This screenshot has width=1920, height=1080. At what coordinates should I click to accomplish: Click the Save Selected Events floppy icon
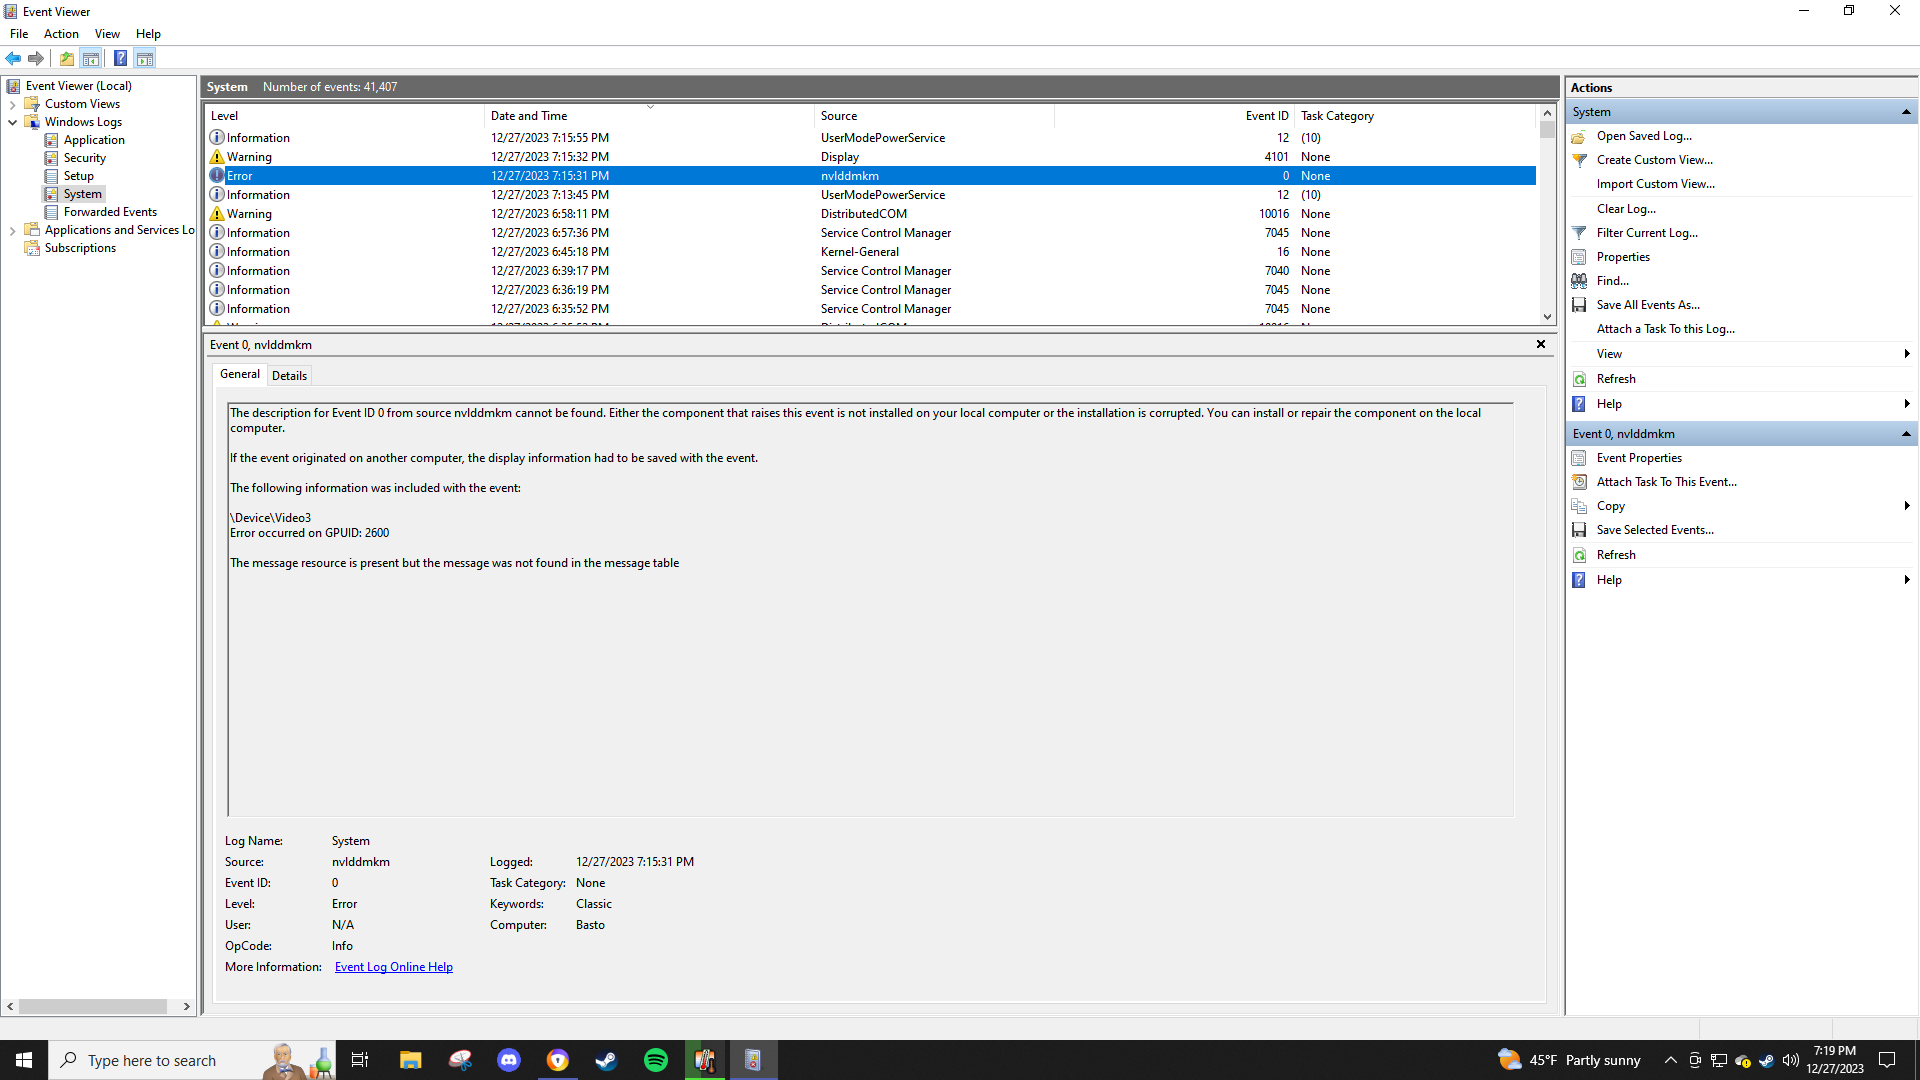(1579, 530)
